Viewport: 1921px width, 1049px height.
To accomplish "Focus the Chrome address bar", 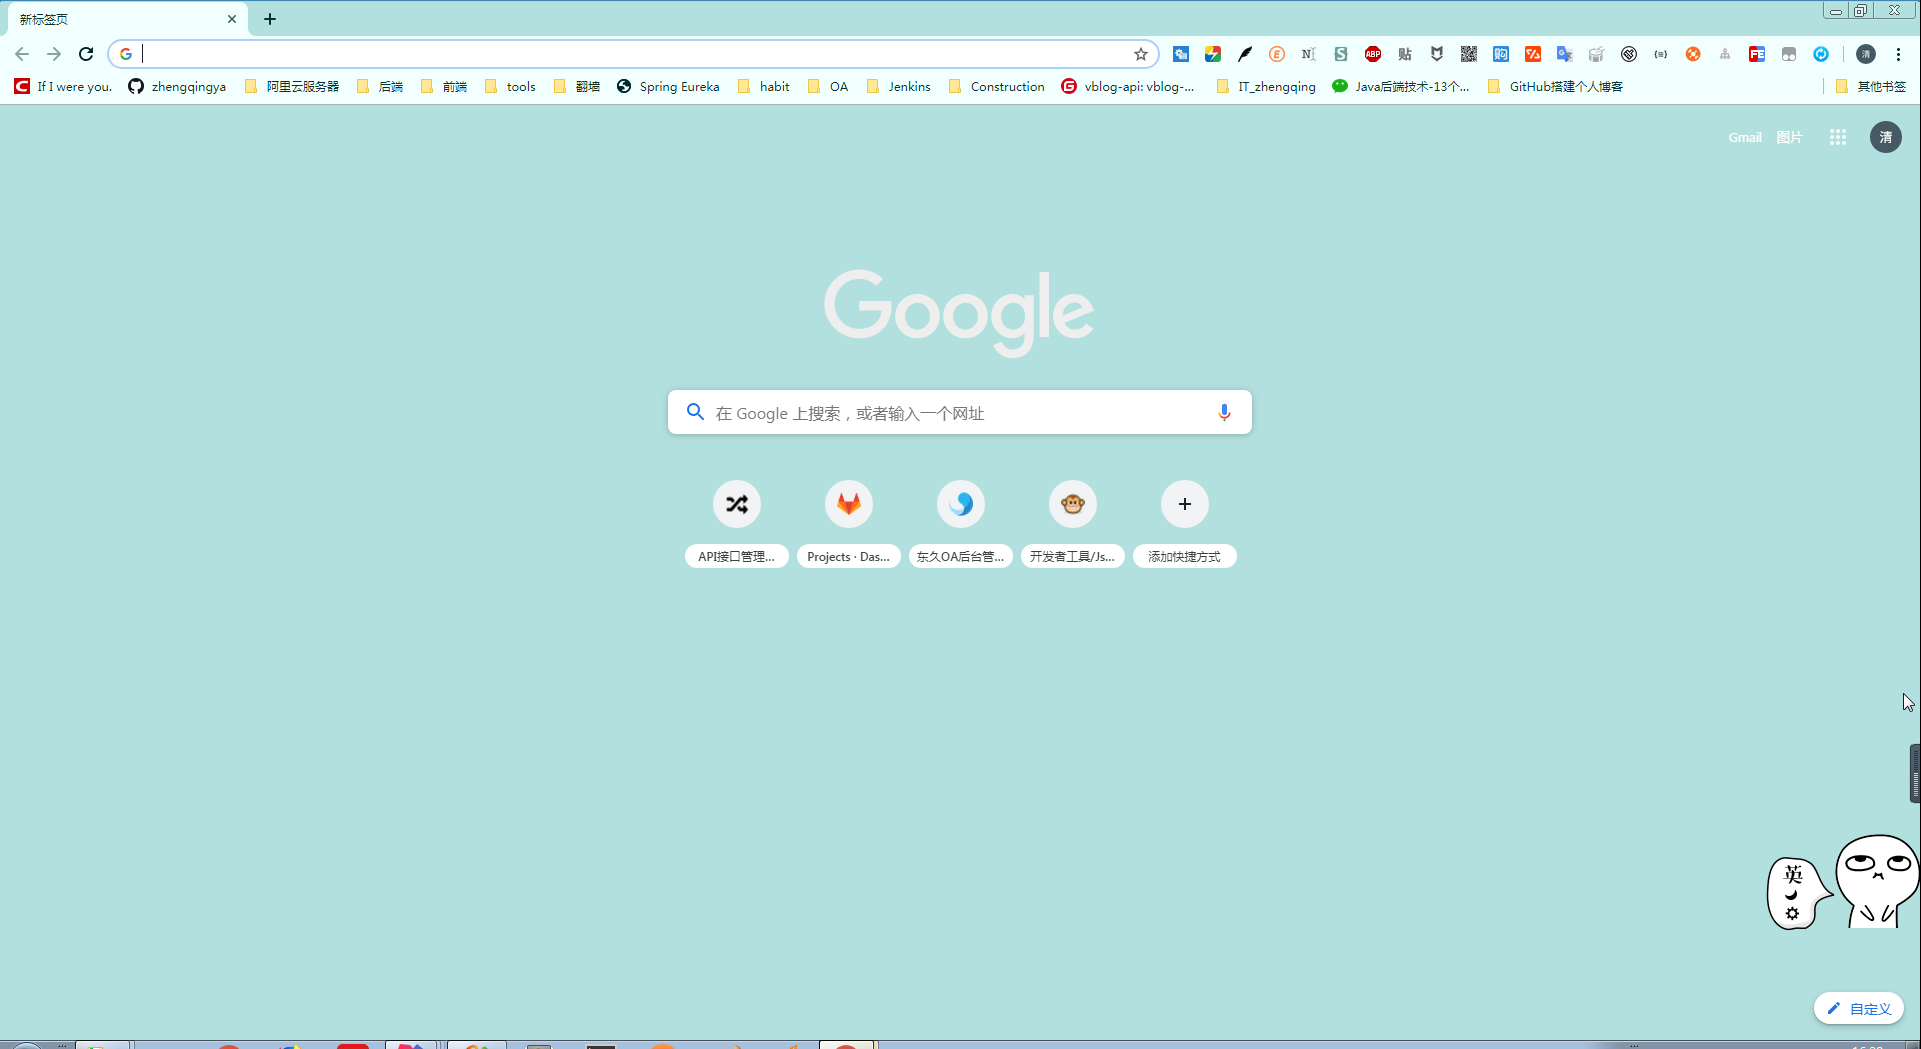I will pyautogui.click(x=635, y=54).
